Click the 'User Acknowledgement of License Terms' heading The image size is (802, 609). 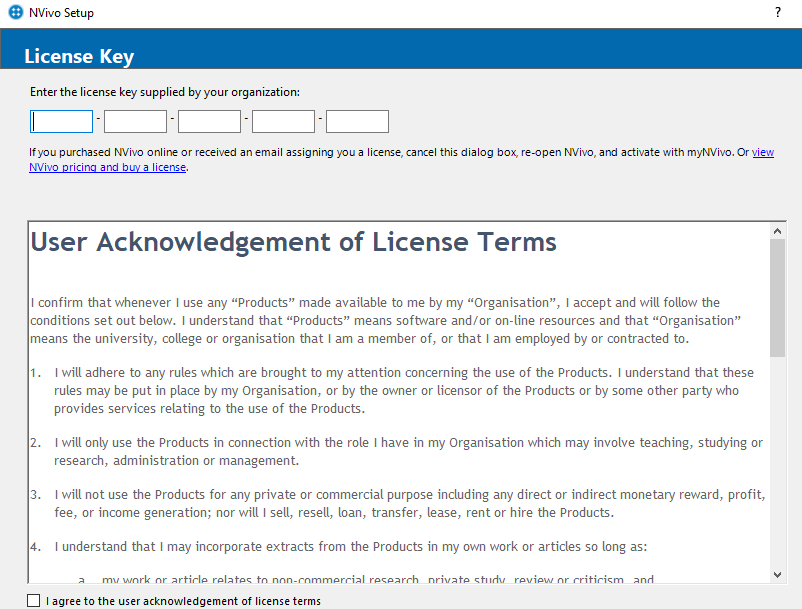[294, 242]
